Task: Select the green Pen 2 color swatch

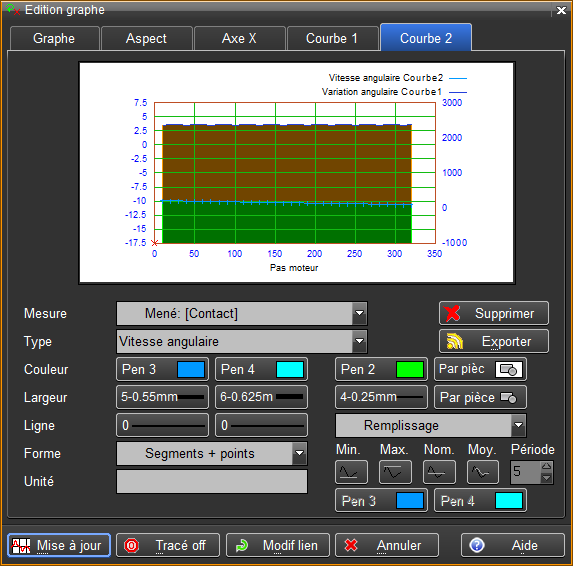Action: pyautogui.click(x=410, y=369)
